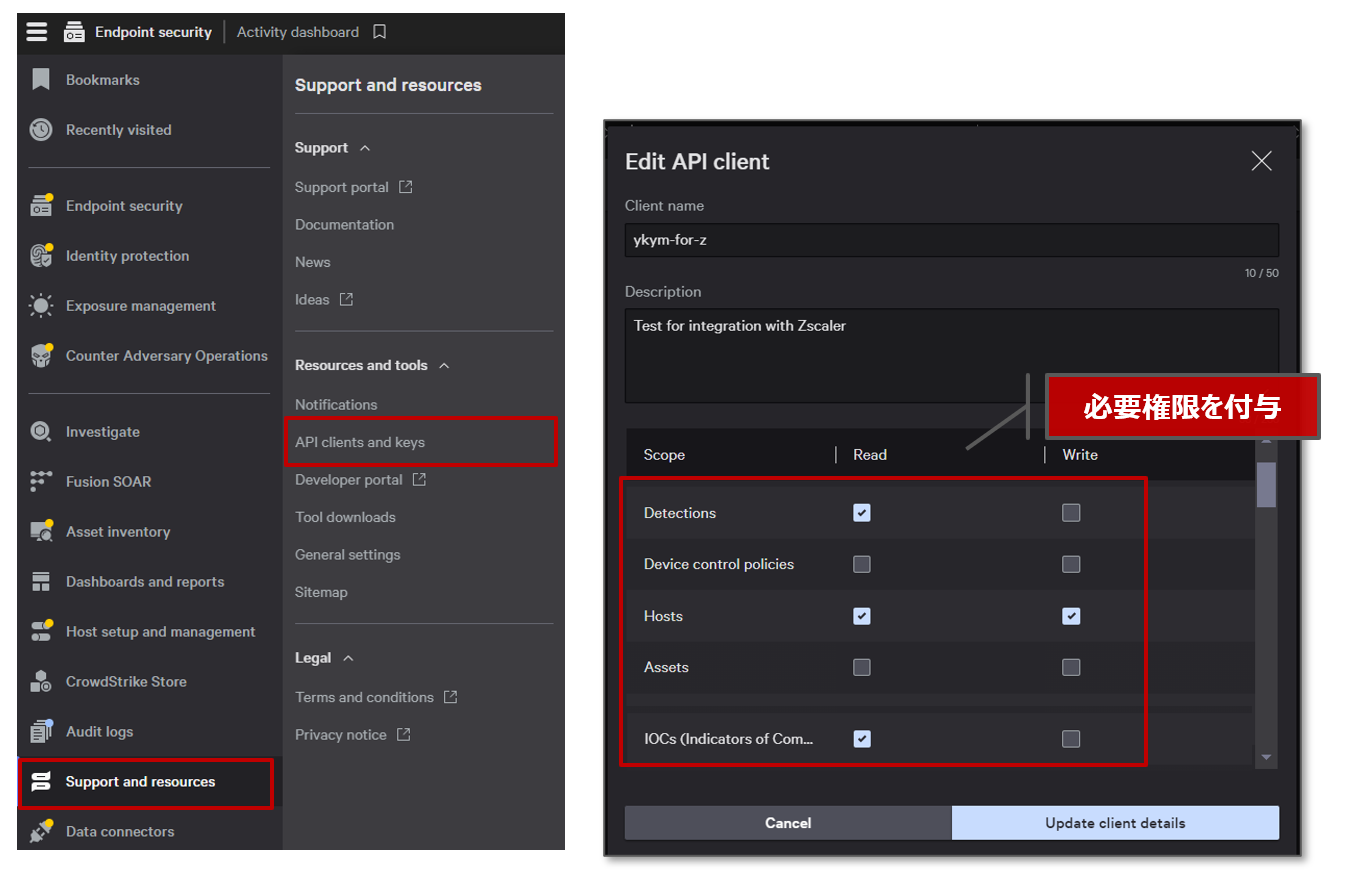The height and width of the screenshot is (870, 1347).
Task: Click the Support and resources icon
Action: pos(41,782)
